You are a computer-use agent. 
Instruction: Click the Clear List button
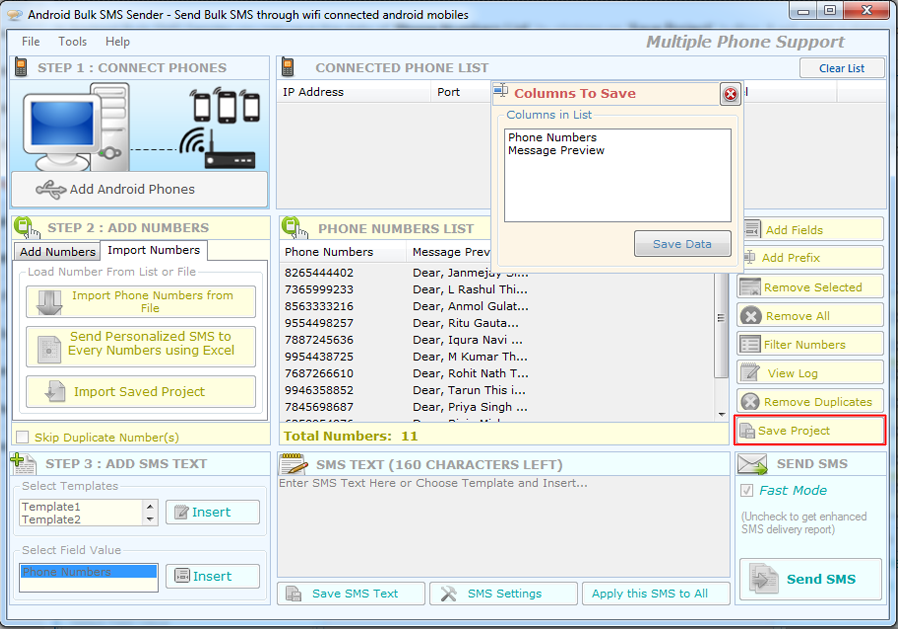(x=841, y=68)
